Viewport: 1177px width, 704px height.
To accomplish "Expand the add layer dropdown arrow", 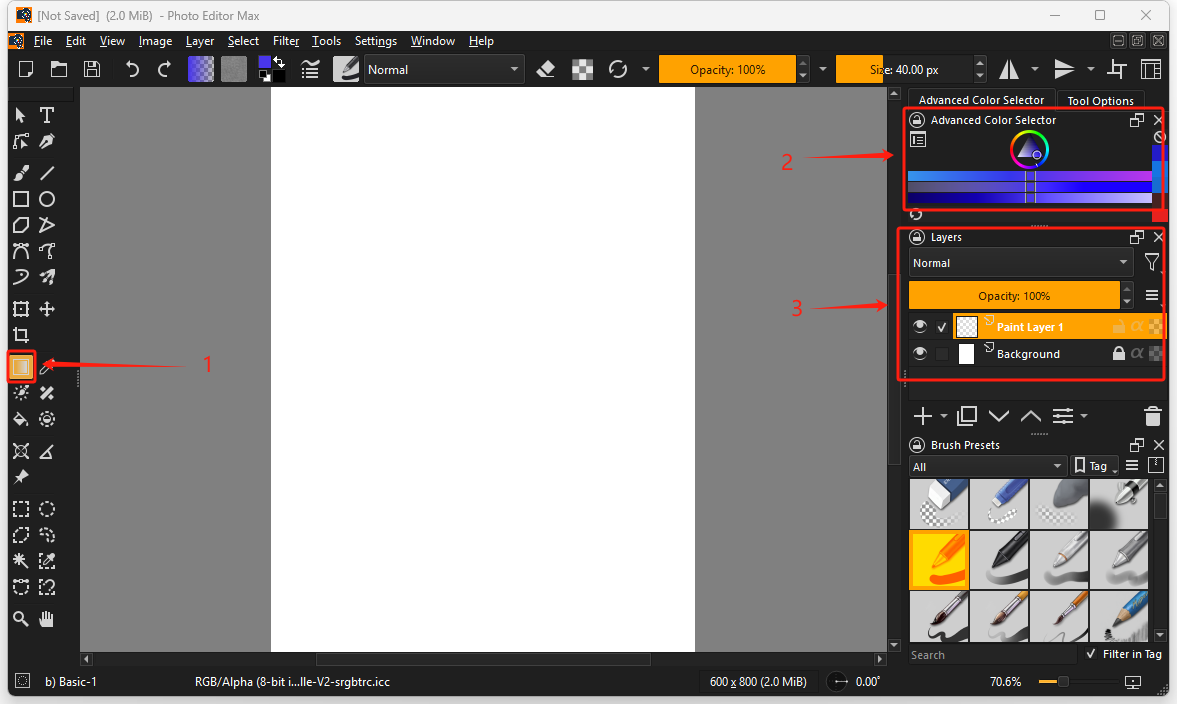I will [944, 416].
